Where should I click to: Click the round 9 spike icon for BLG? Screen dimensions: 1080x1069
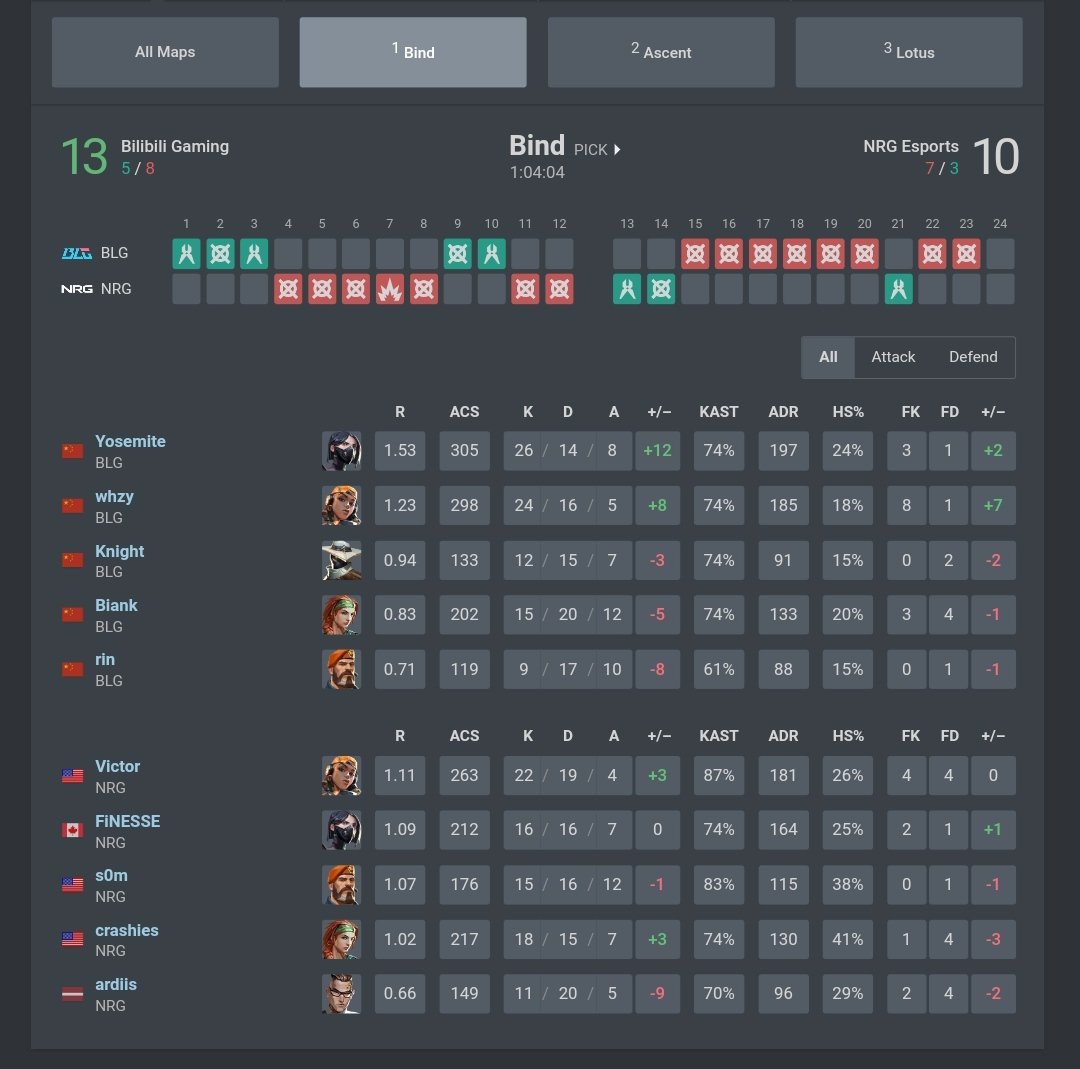point(457,254)
